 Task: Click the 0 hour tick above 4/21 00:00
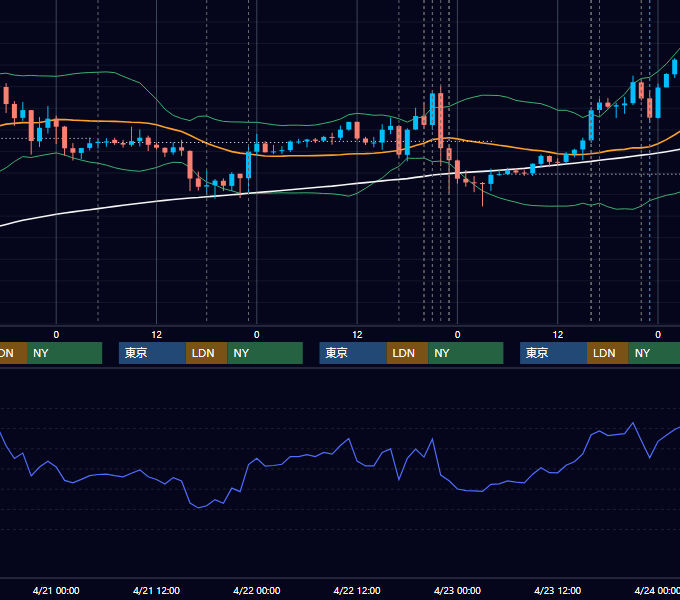coord(56,335)
